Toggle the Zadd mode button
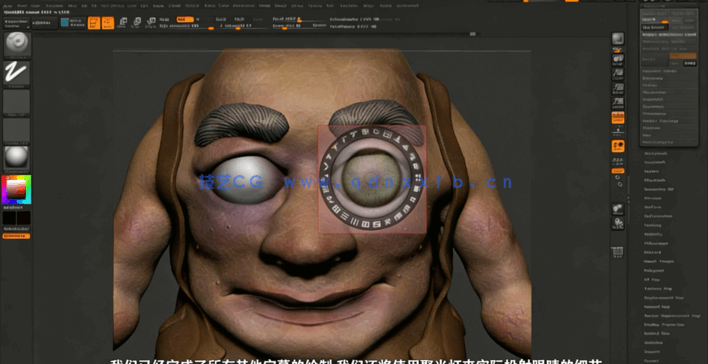The height and width of the screenshot is (364, 708). point(221,19)
